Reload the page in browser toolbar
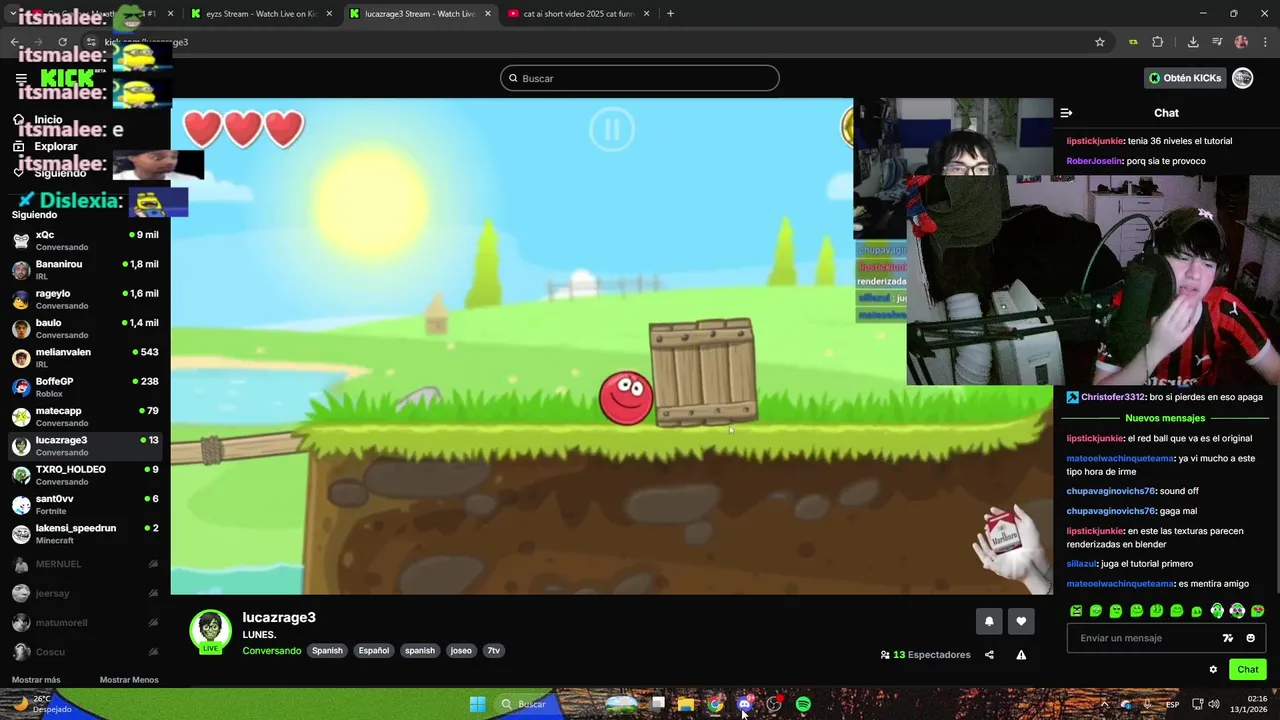Screen dimensions: 1280x720 coord(62,42)
